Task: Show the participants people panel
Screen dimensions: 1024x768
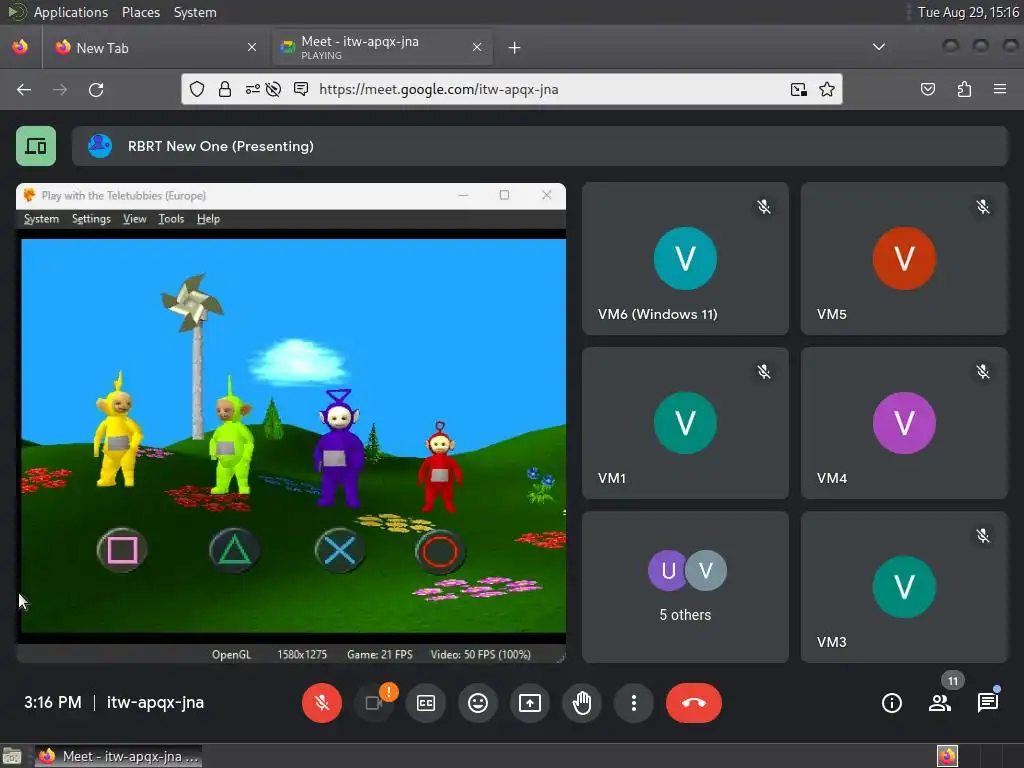Action: tap(940, 703)
